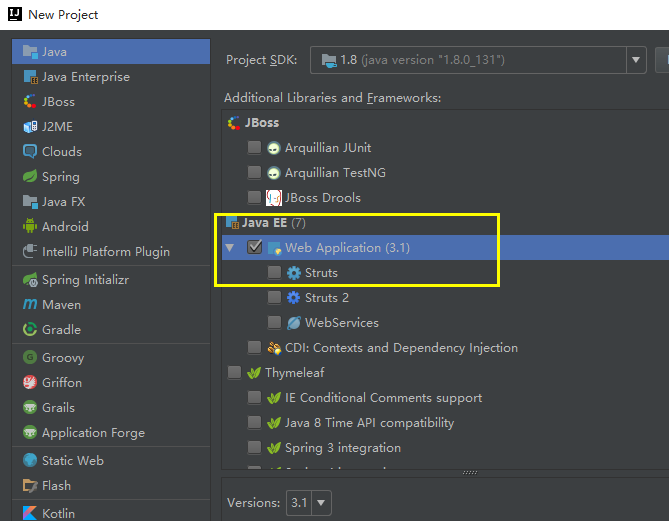Click the Flash folder icon
The image size is (669, 521).
tap(30, 485)
